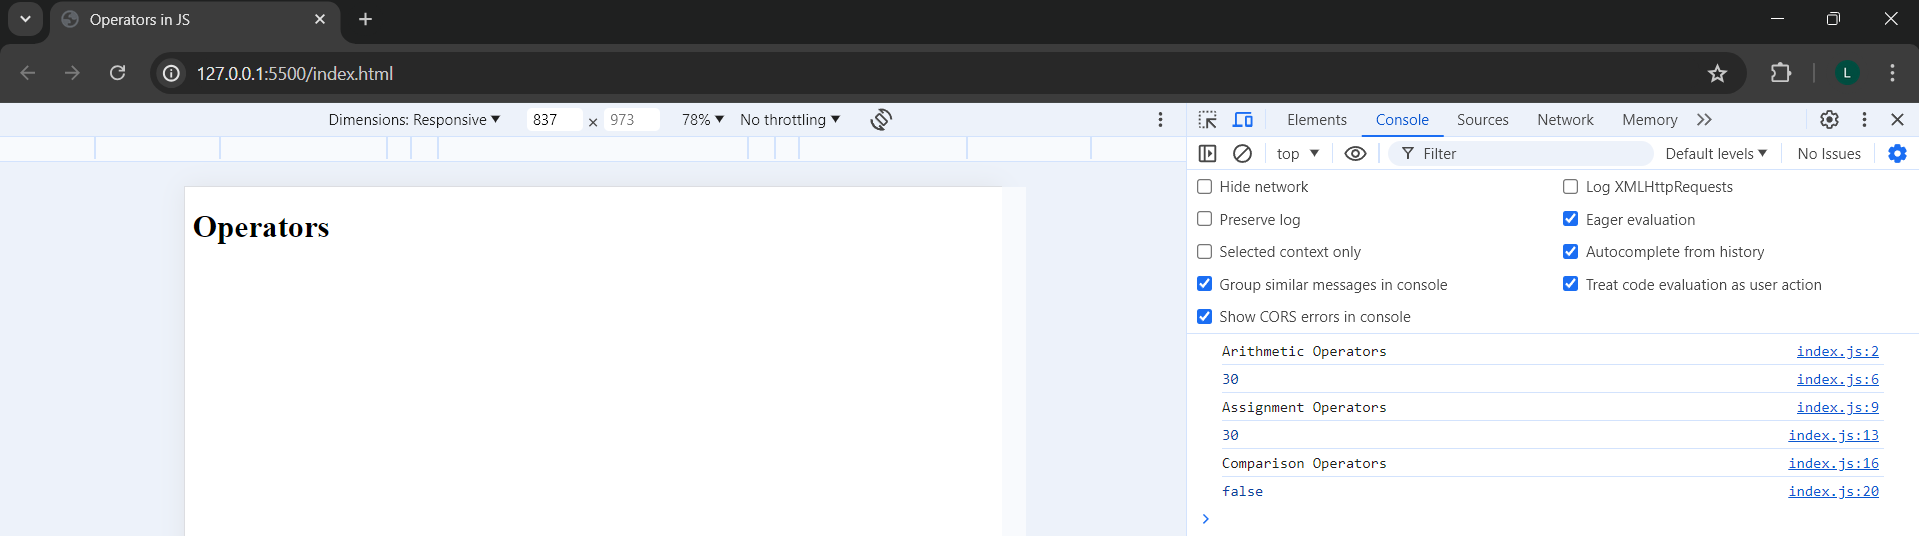Open DevTools settings gear icon
Viewport: 1919px width, 536px height.
tap(1829, 120)
